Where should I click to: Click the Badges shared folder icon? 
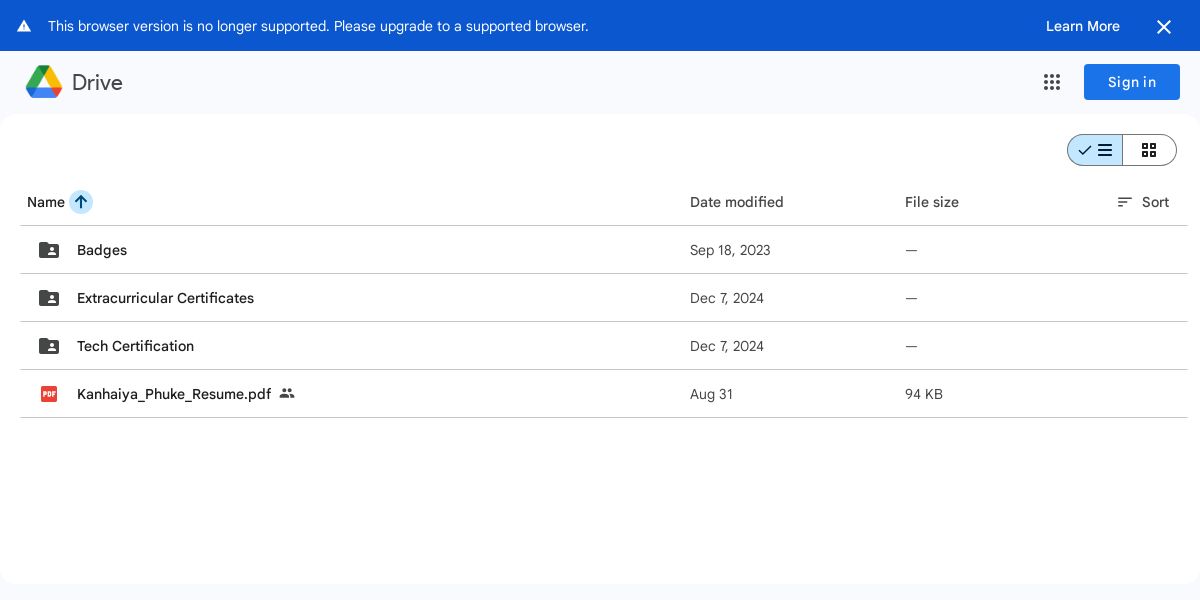49,250
